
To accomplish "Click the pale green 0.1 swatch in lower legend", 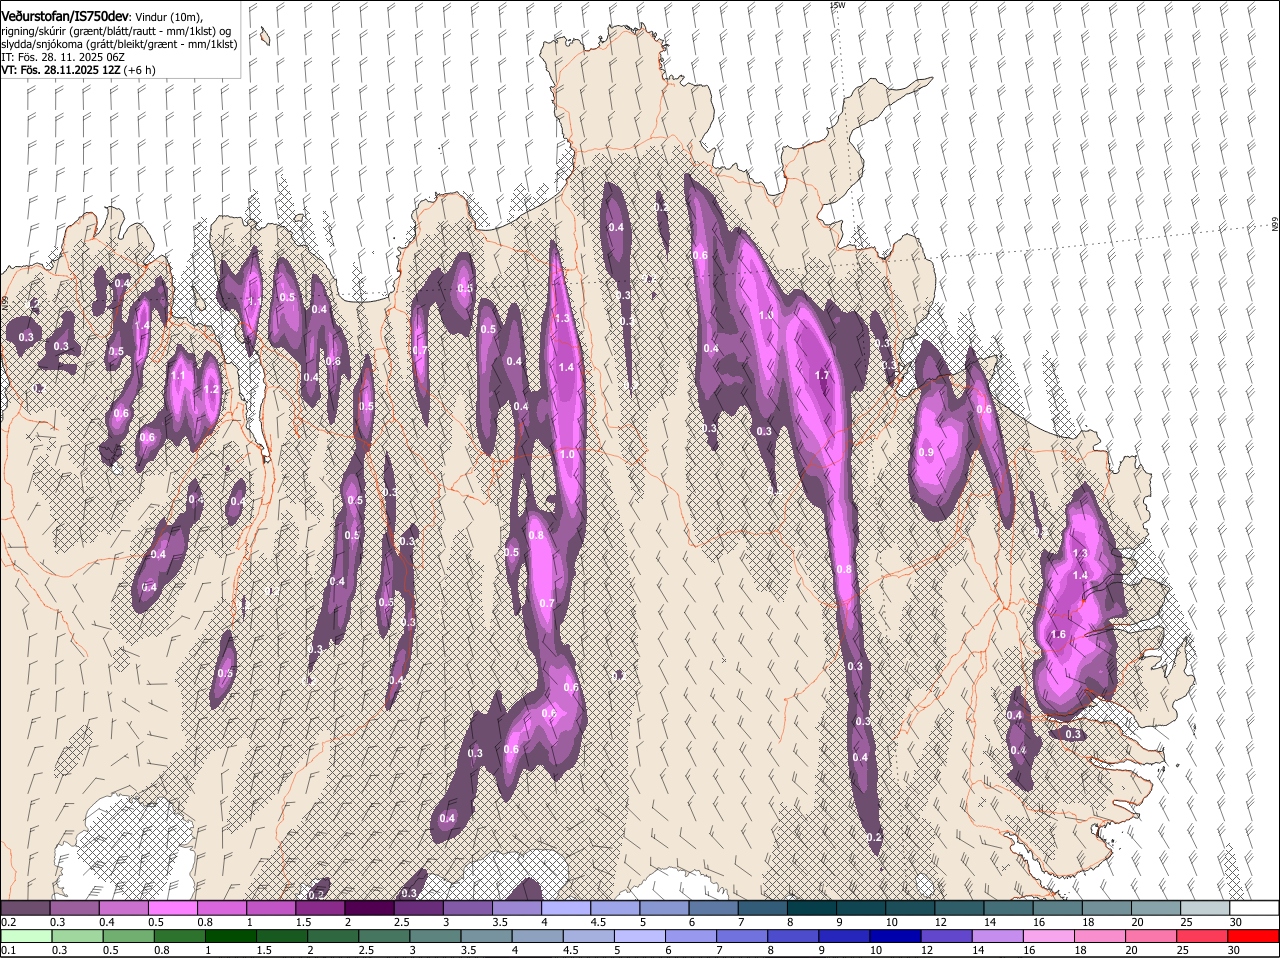I will click(x=26, y=937).
